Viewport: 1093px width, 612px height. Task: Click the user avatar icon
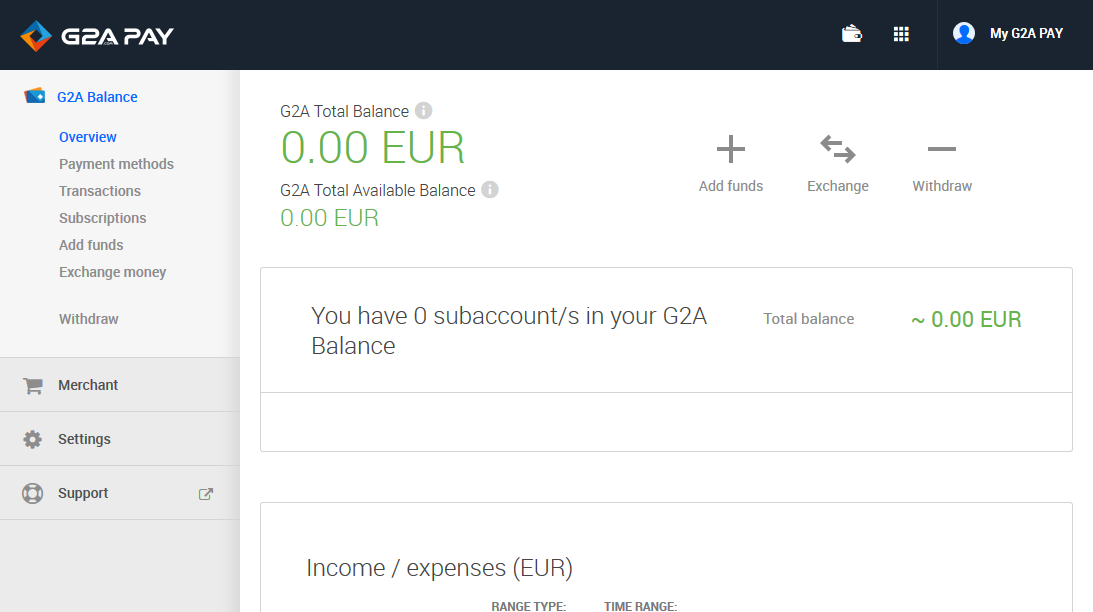(x=964, y=33)
